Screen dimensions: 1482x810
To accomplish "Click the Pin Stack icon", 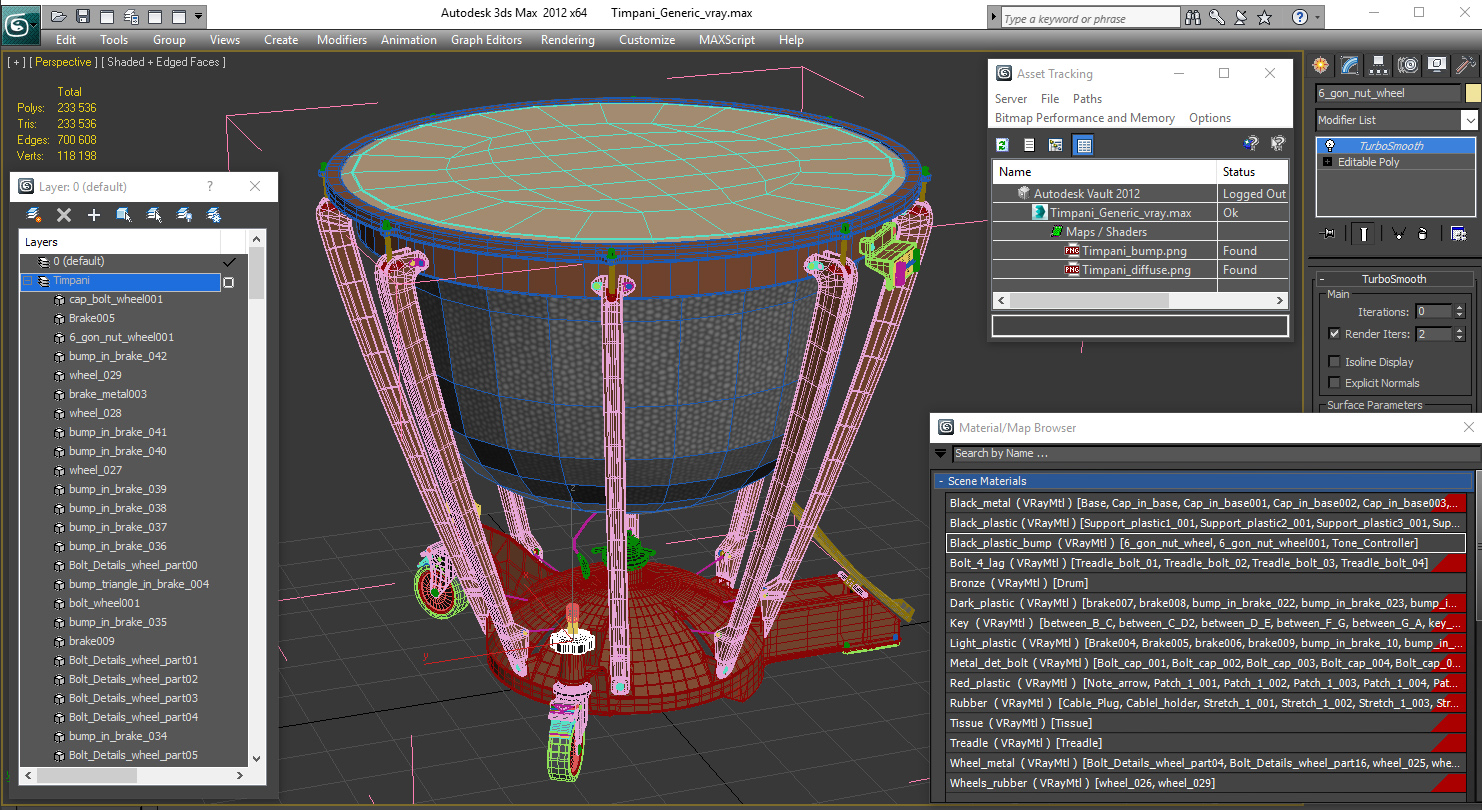I will tap(1328, 234).
